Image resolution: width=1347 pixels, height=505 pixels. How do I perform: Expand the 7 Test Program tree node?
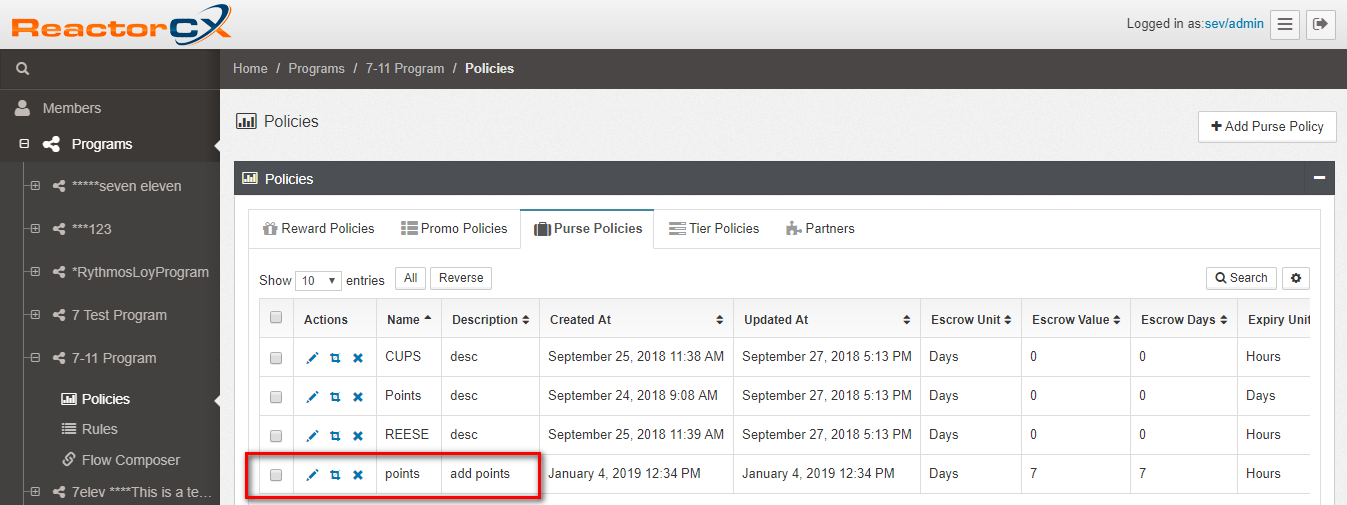[x=35, y=315]
